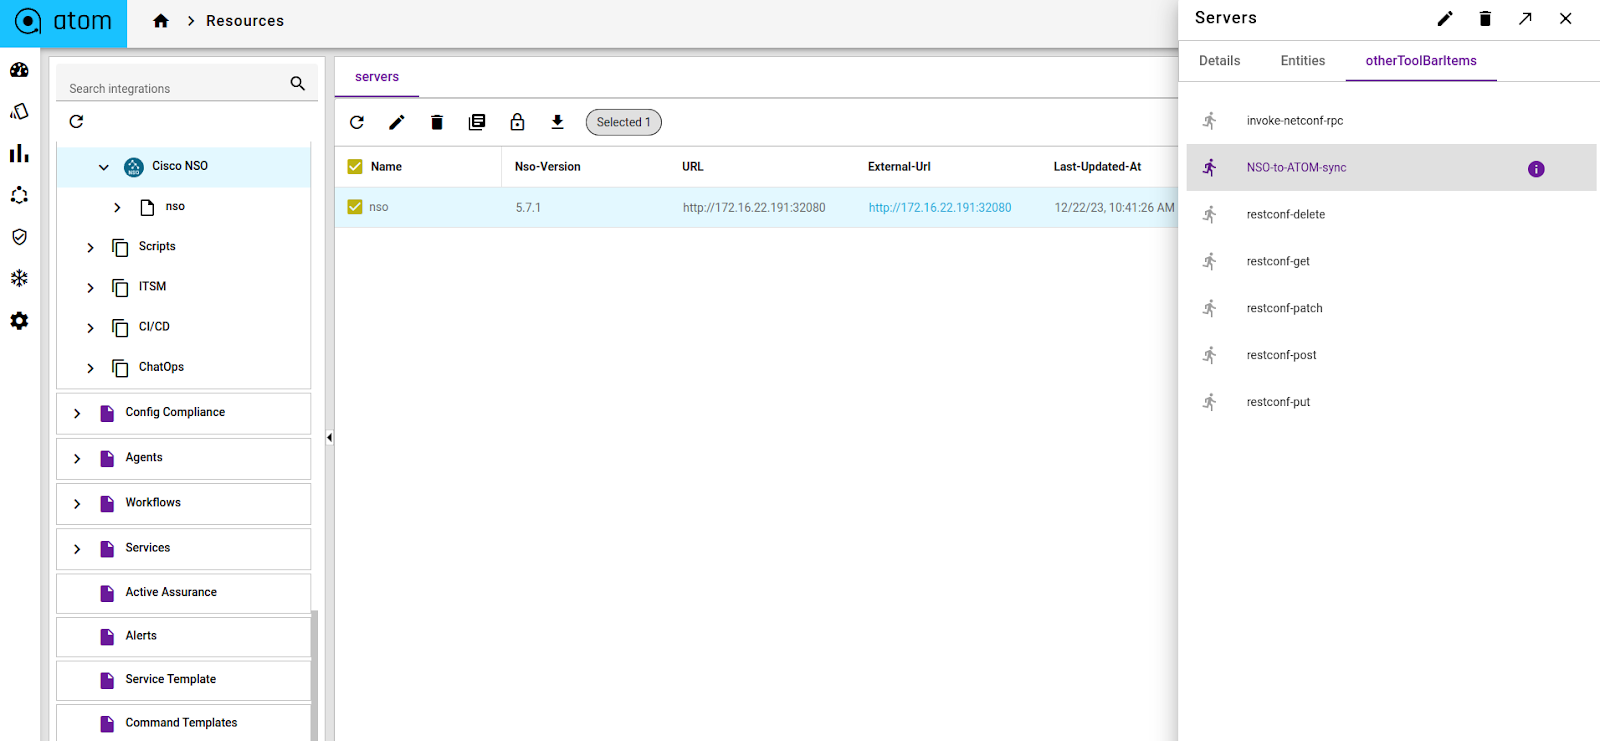Click the atom logo
The width and height of the screenshot is (1600, 741).
click(x=63, y=21)
